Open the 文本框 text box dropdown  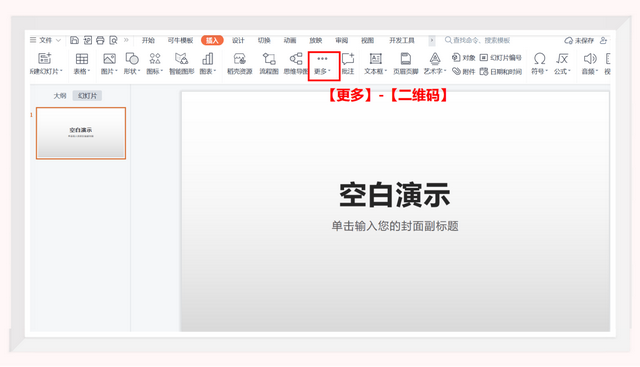[x=375, y=64]
